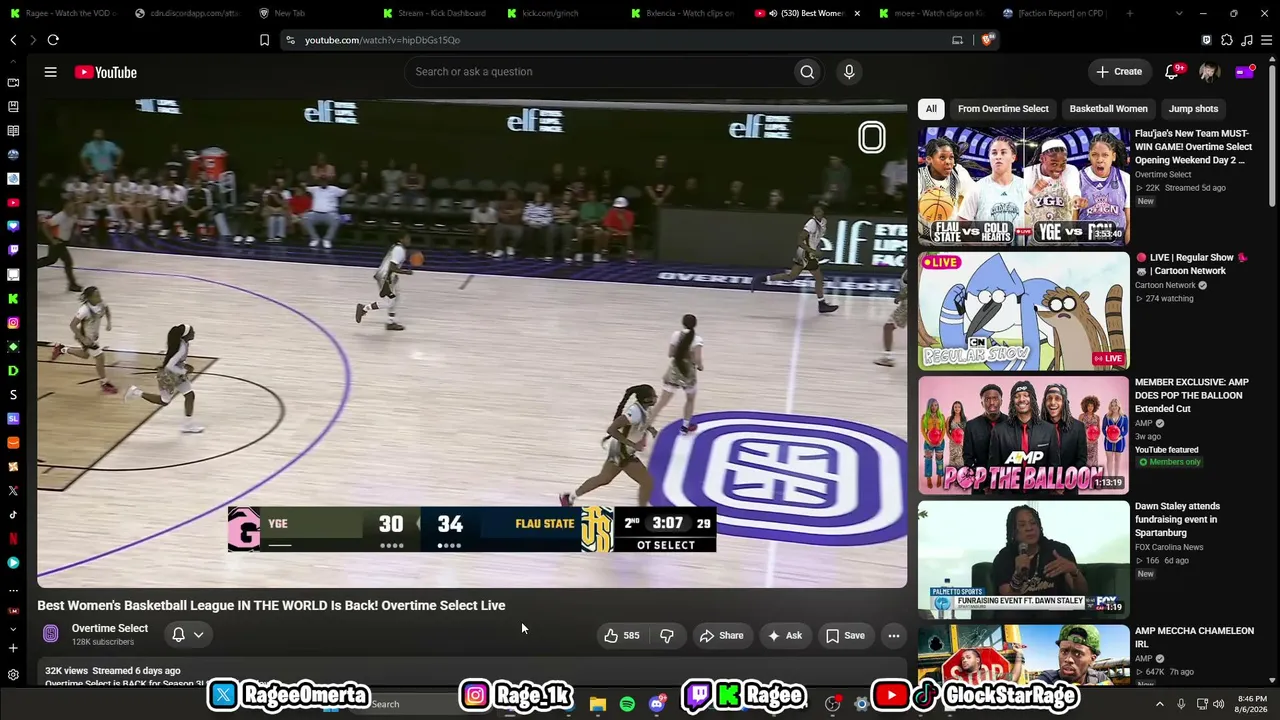Open the browser tab search dropdown

[x=1179, y=13]
